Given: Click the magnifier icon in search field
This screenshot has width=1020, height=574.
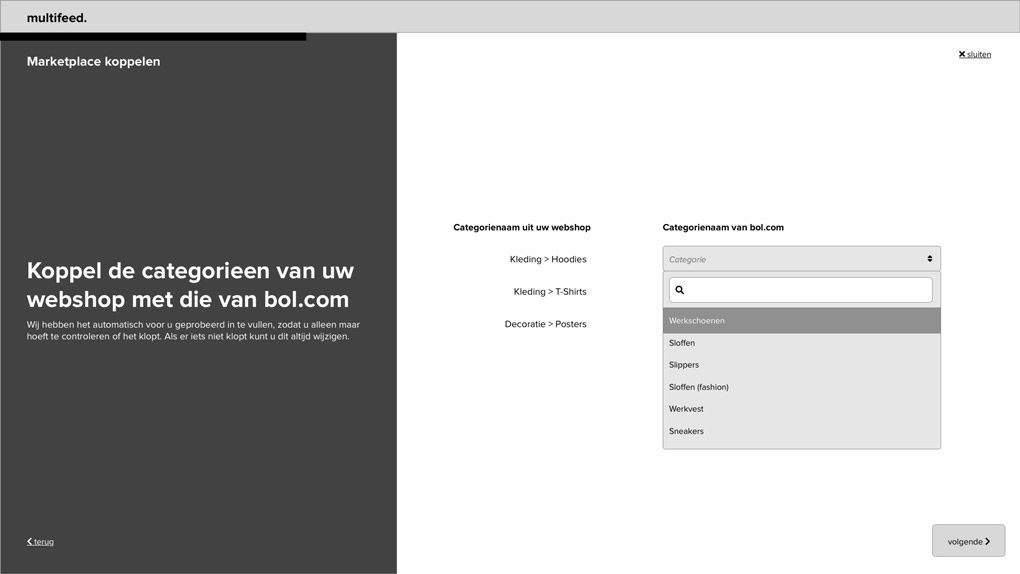Looking at the screenshot, I should pos(680,290).
